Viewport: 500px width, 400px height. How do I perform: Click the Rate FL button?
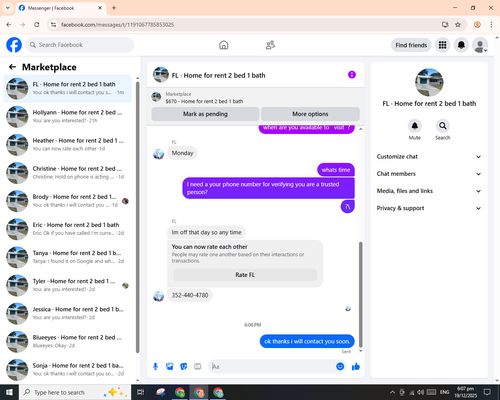pyautogui.click(x=245, y=275)
